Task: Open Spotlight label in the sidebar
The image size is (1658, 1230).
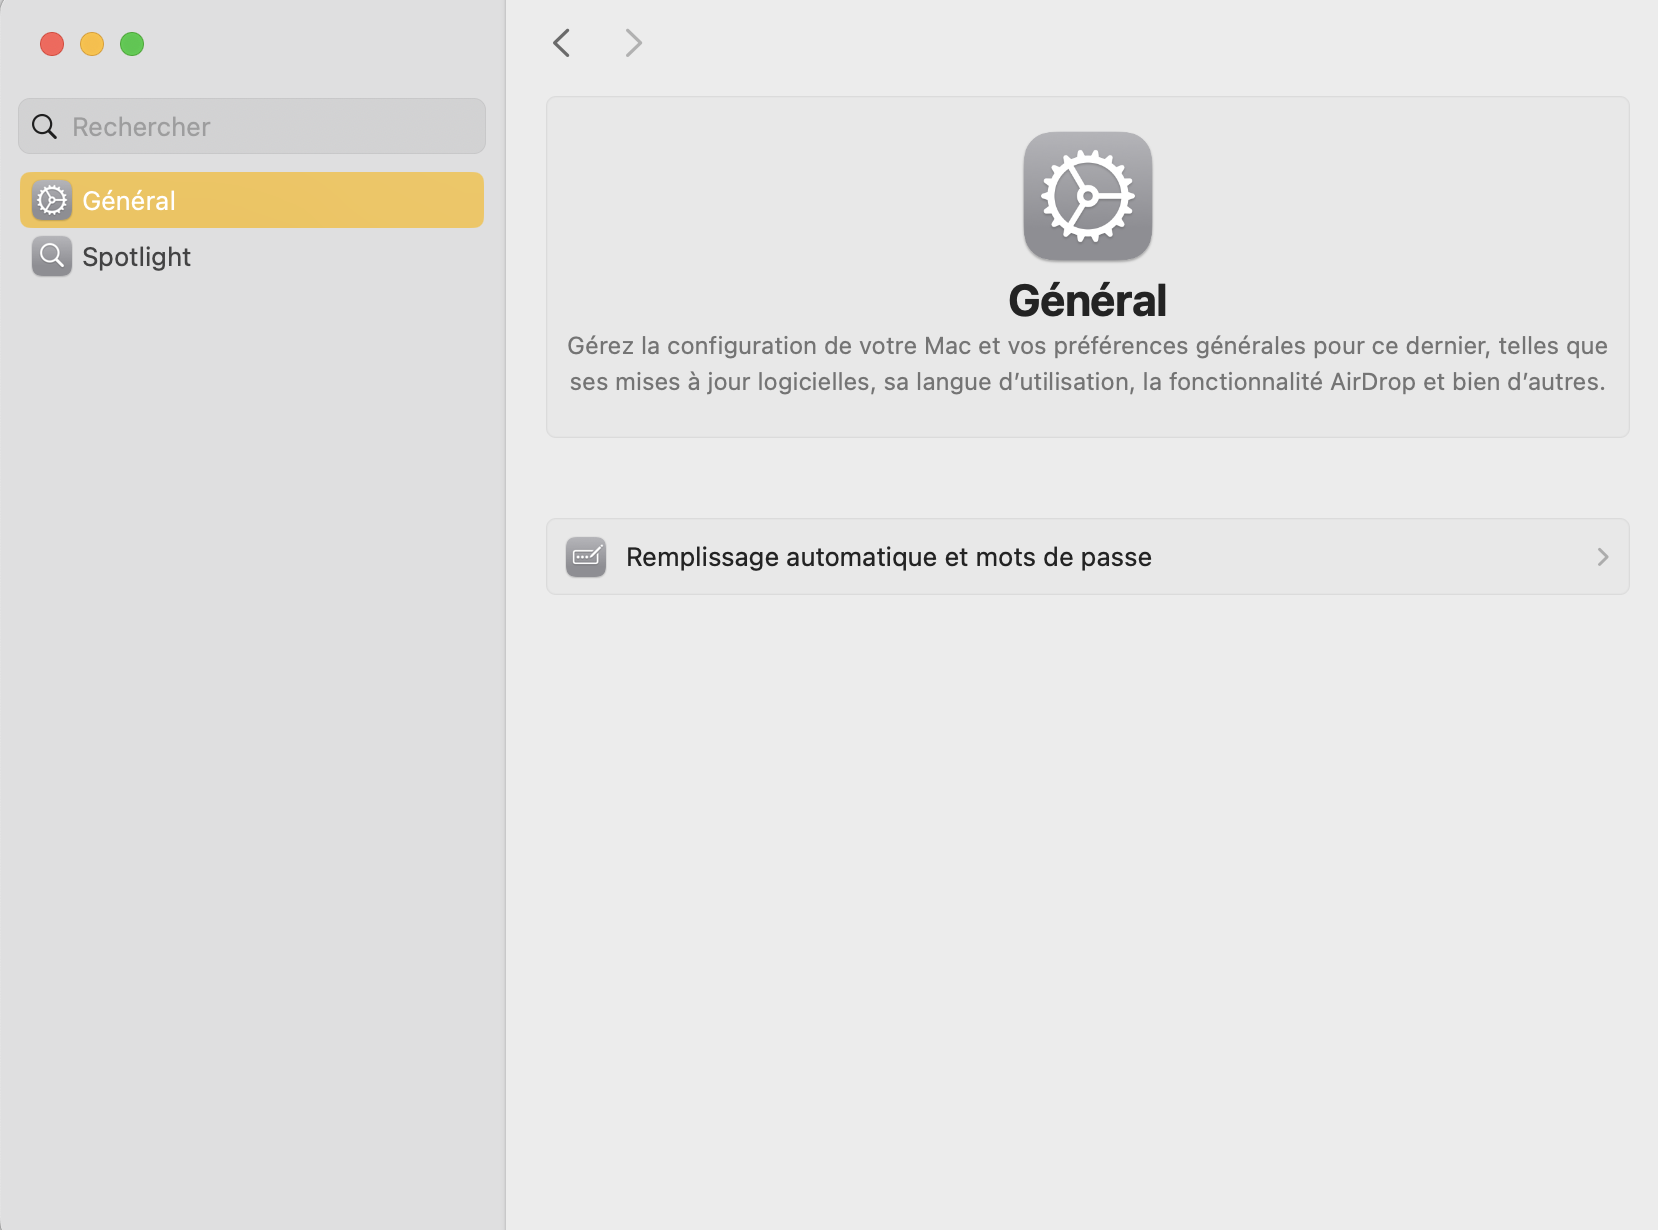Action: coord(136,257)
